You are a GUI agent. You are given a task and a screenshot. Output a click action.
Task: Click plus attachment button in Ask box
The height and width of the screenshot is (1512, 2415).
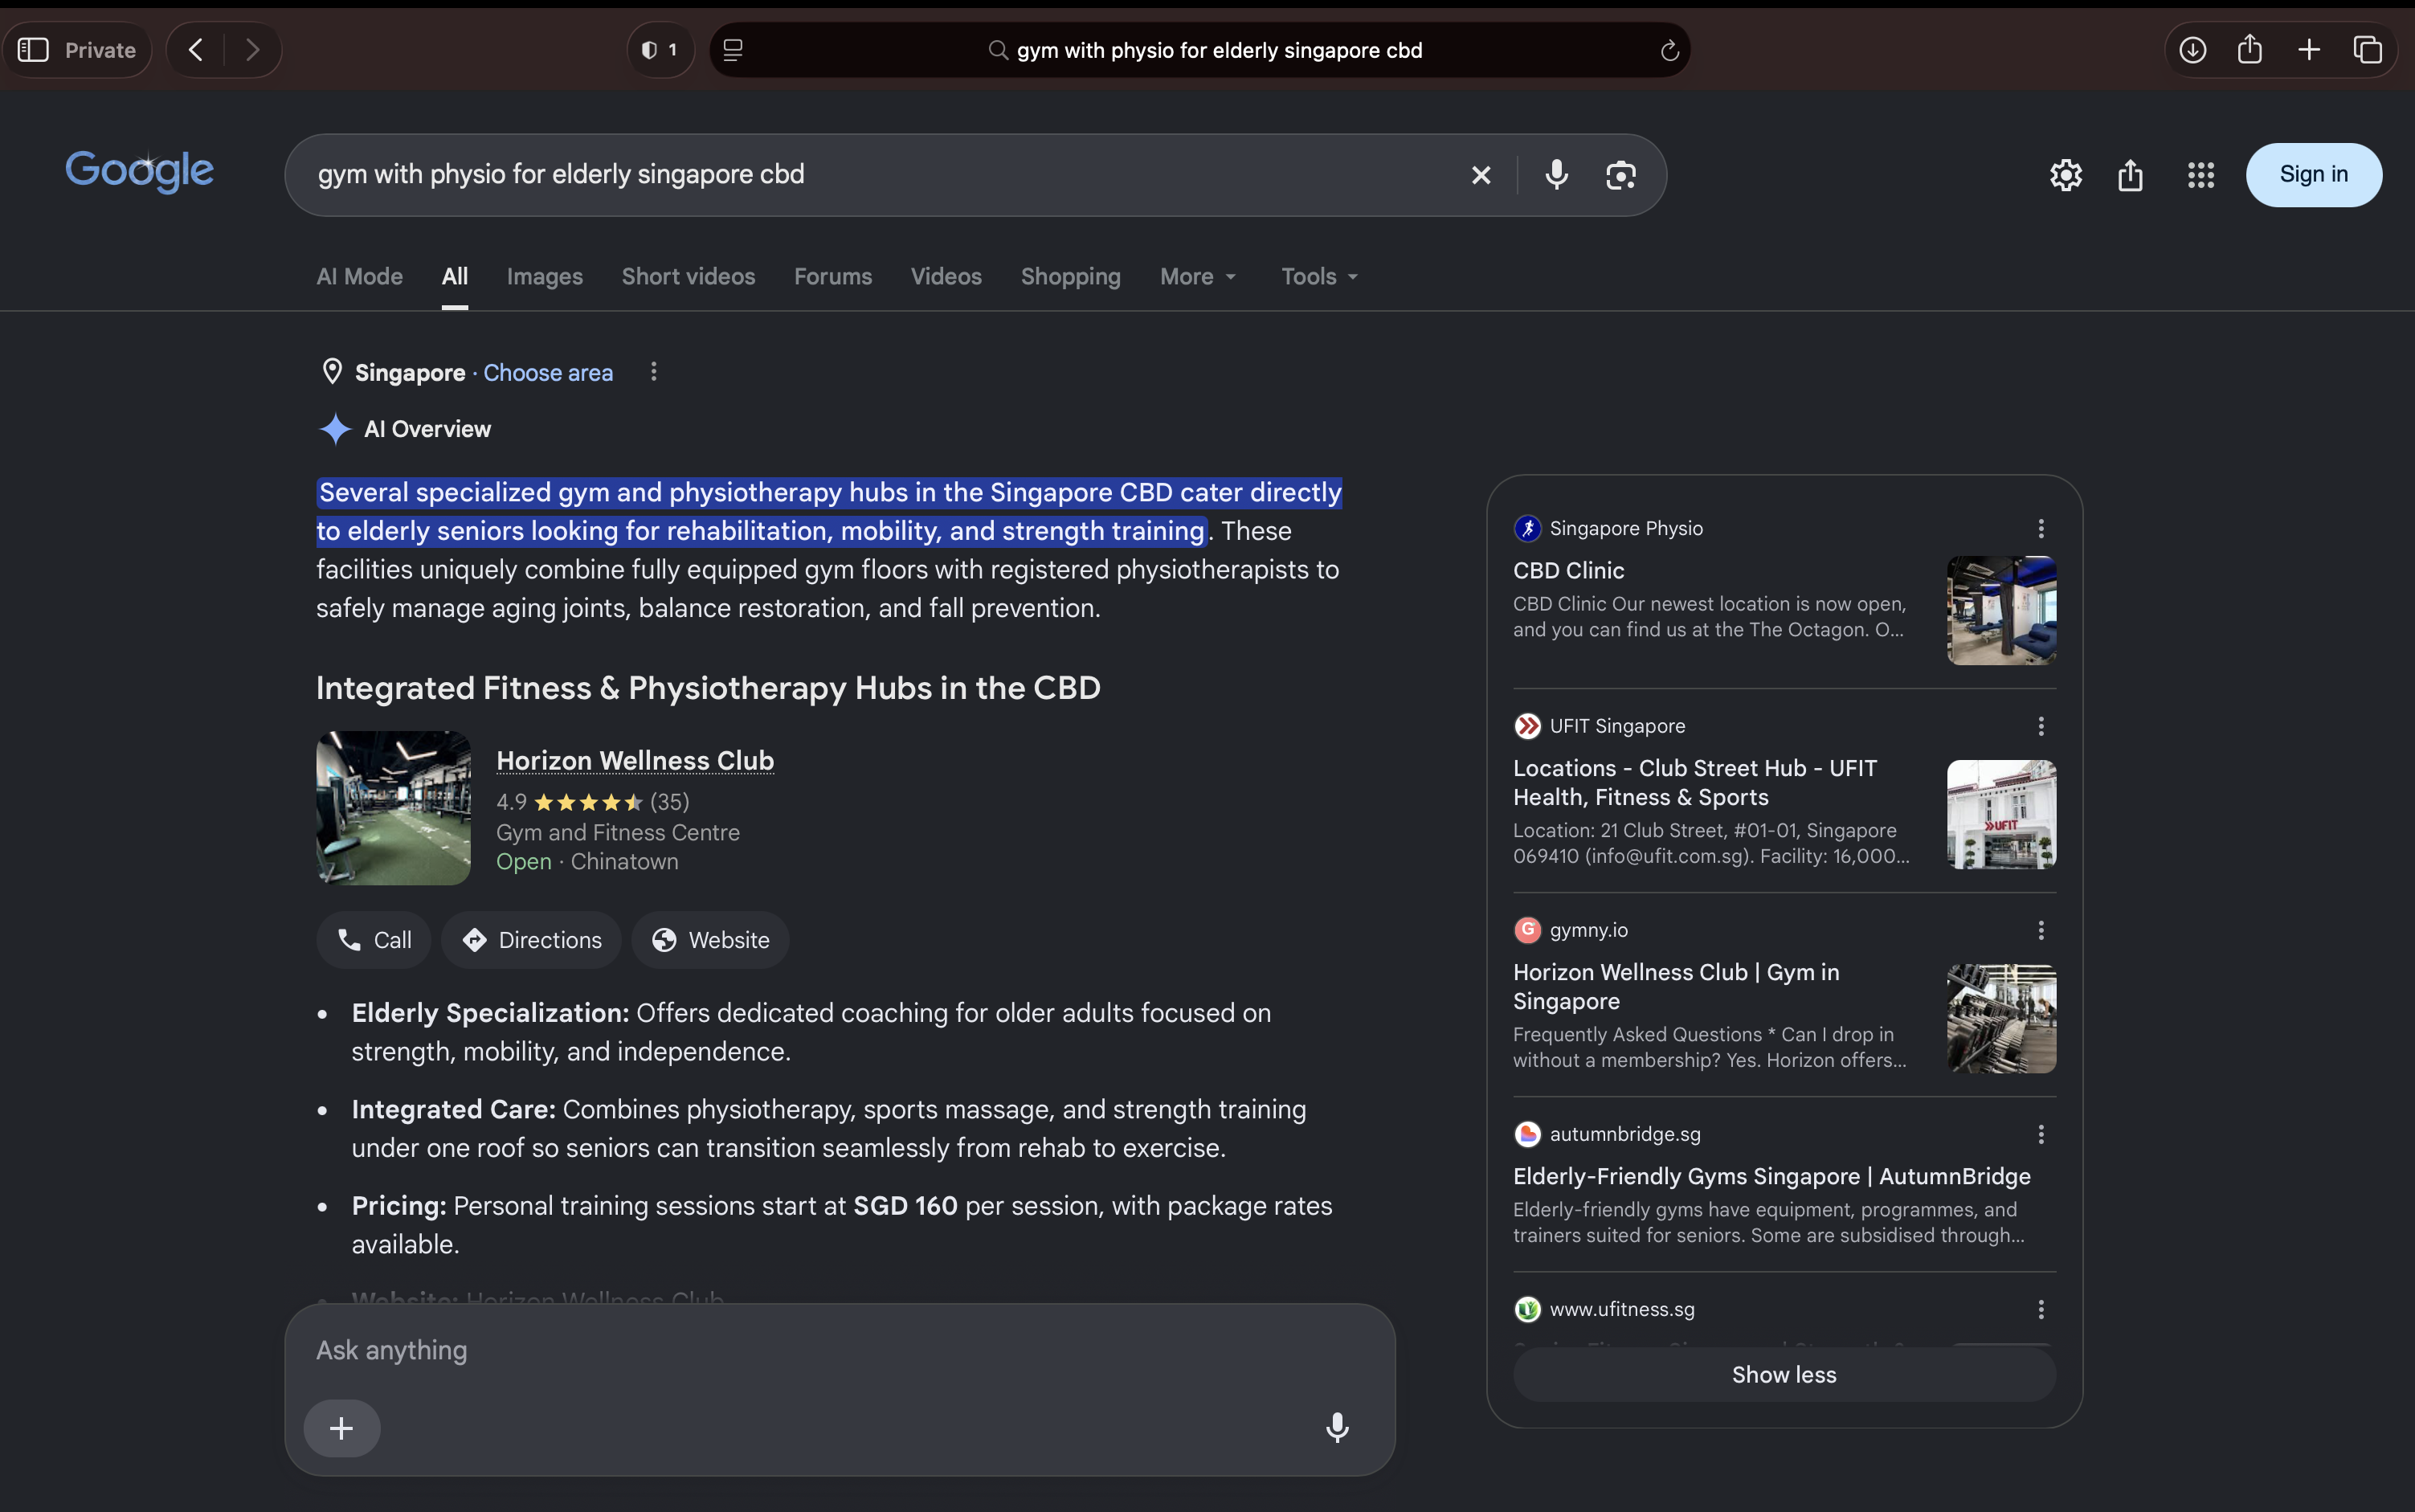(342, 1428)
